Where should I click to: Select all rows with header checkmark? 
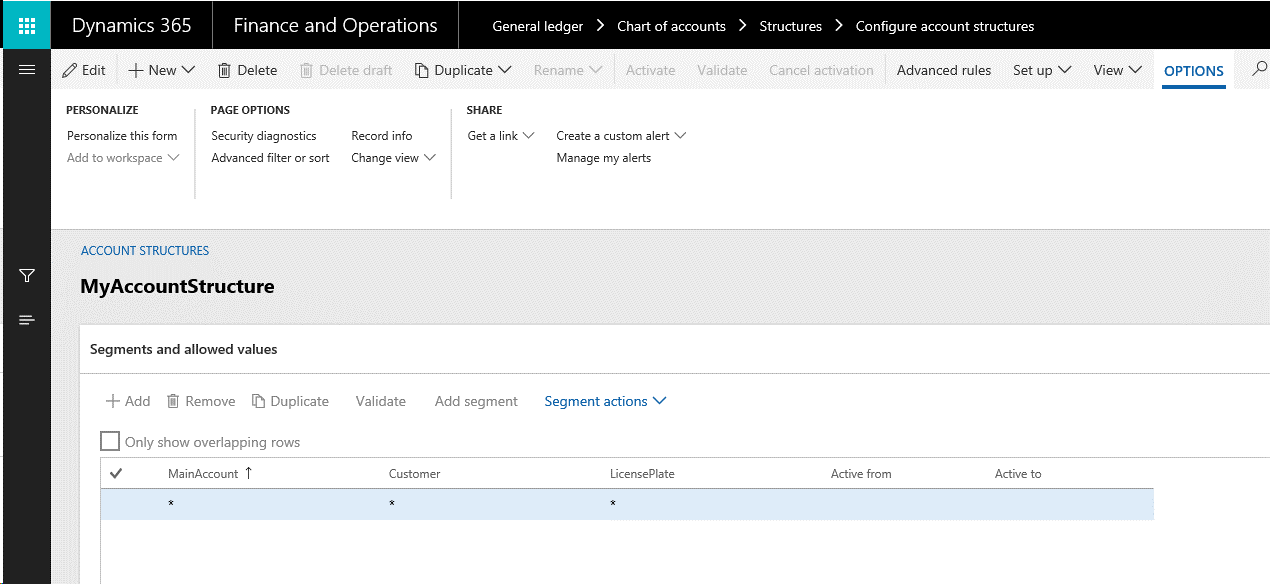click(x=116, y=472)
